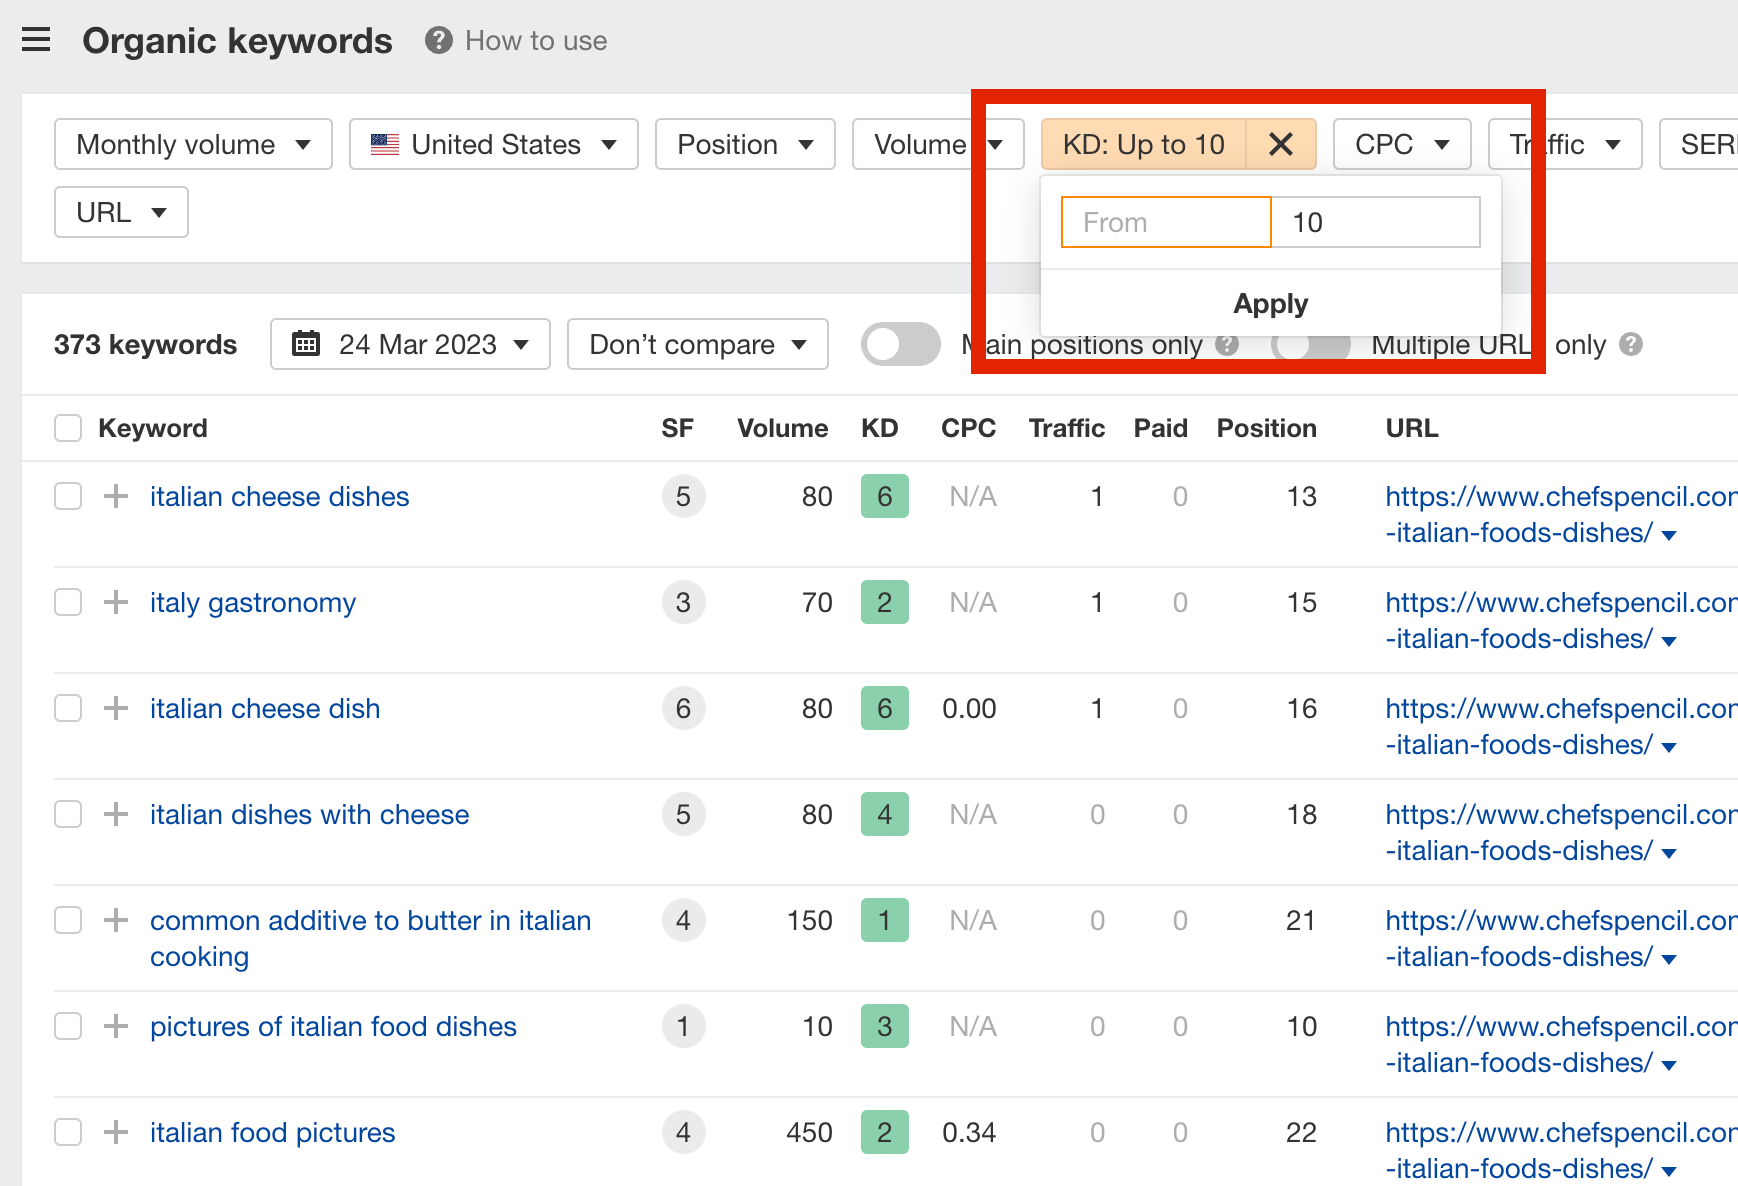1738x1186 pixels.
Task: Click the How to use help icon
Action: 438,40
